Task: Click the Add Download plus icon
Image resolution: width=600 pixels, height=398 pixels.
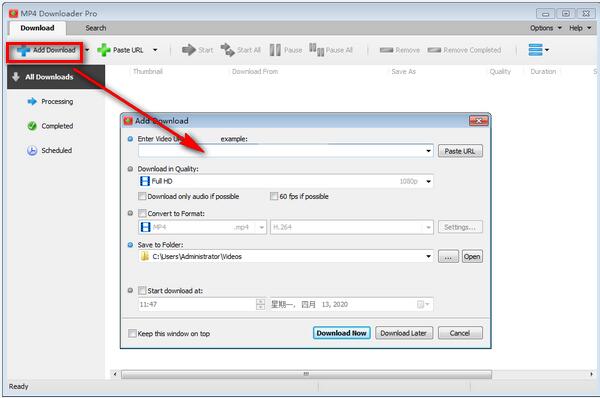Action: (x=23, y=51)
